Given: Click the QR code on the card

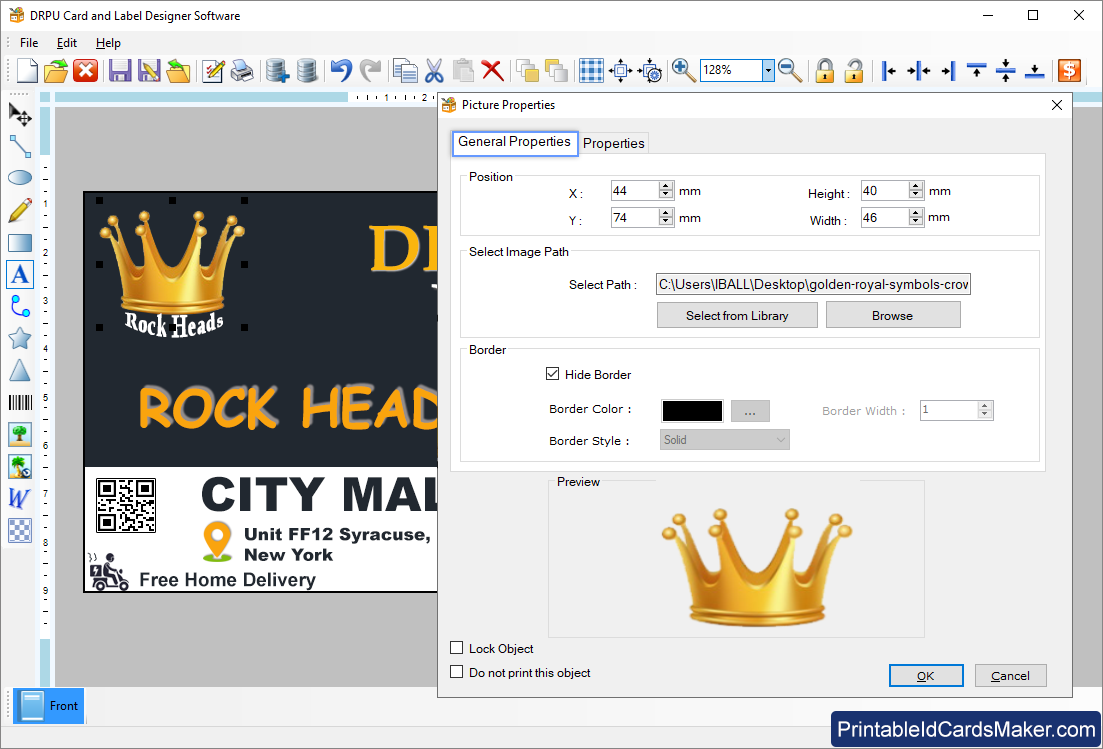Looking at the screenshot, I should click(x=126, y=504).
